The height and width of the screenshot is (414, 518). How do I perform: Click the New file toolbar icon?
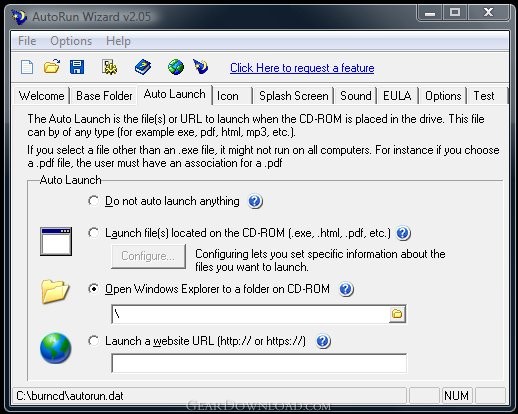point(27,67)
